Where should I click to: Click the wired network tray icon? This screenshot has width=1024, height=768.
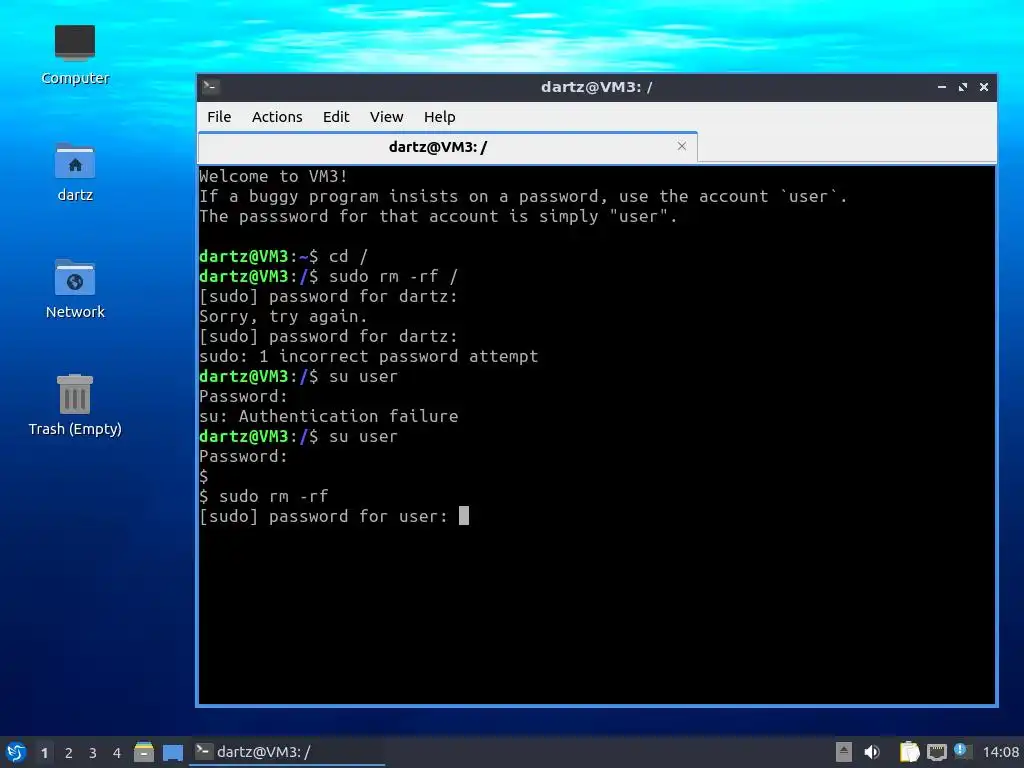[x=937, y=752]
